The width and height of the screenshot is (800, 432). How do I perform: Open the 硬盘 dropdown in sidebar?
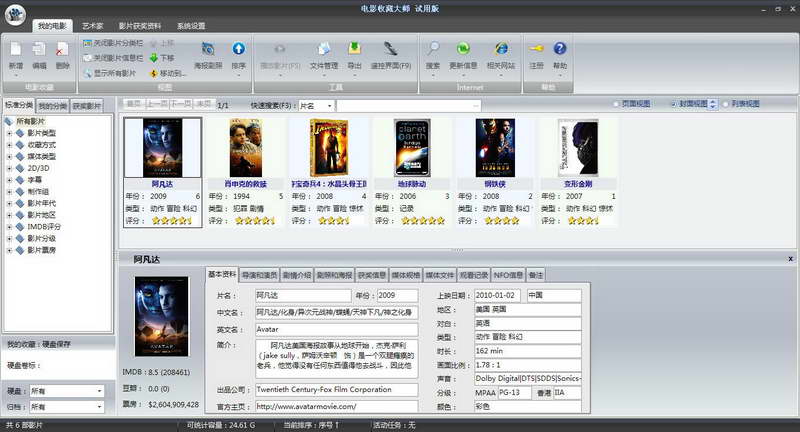[66, 391]
